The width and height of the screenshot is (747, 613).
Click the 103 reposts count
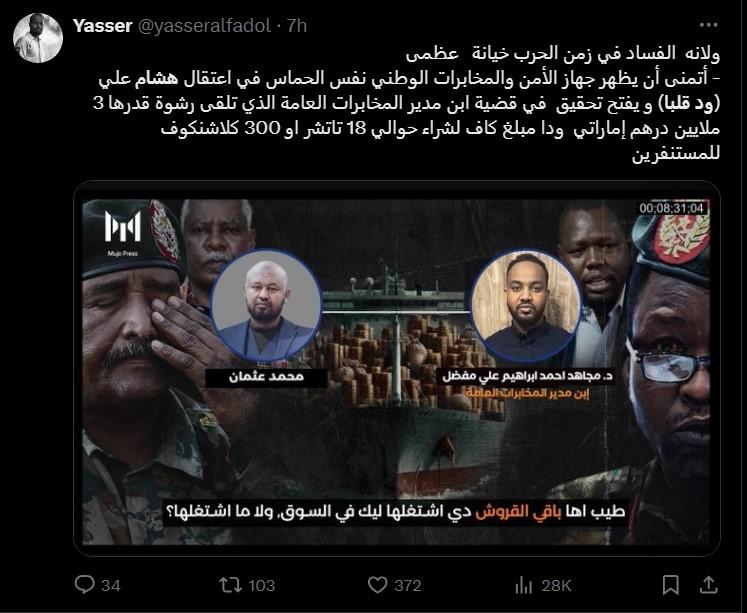[x=262, y=585]
